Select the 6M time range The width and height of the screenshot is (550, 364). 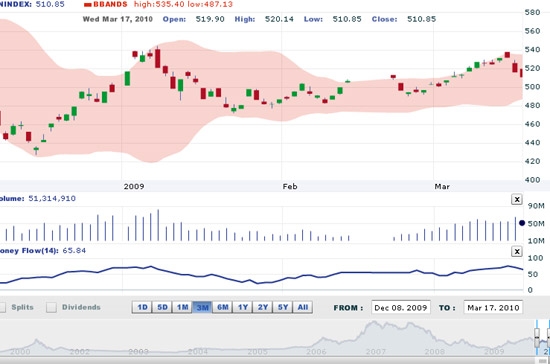point(223,307)
